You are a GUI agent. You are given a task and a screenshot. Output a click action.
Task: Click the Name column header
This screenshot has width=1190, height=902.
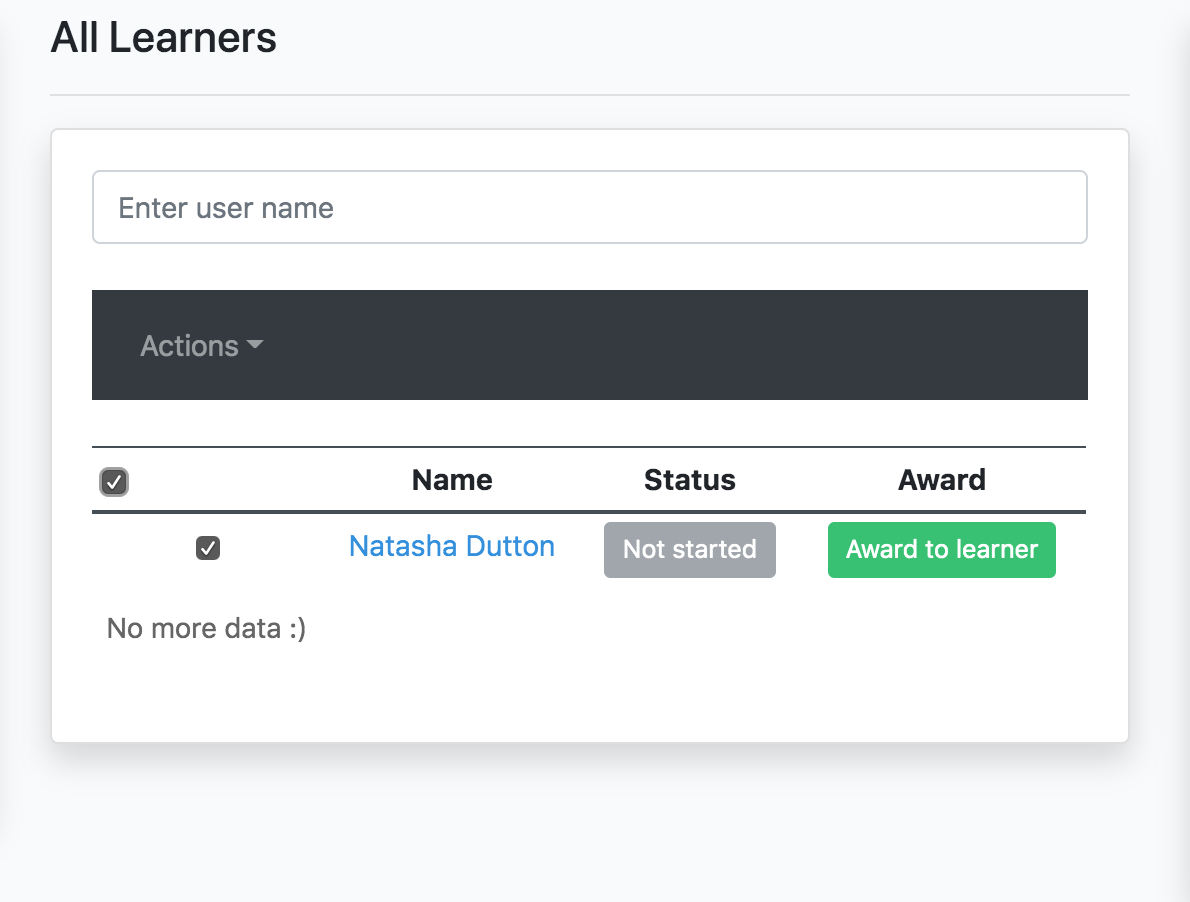pyautogui.click(x=452, y=480)
